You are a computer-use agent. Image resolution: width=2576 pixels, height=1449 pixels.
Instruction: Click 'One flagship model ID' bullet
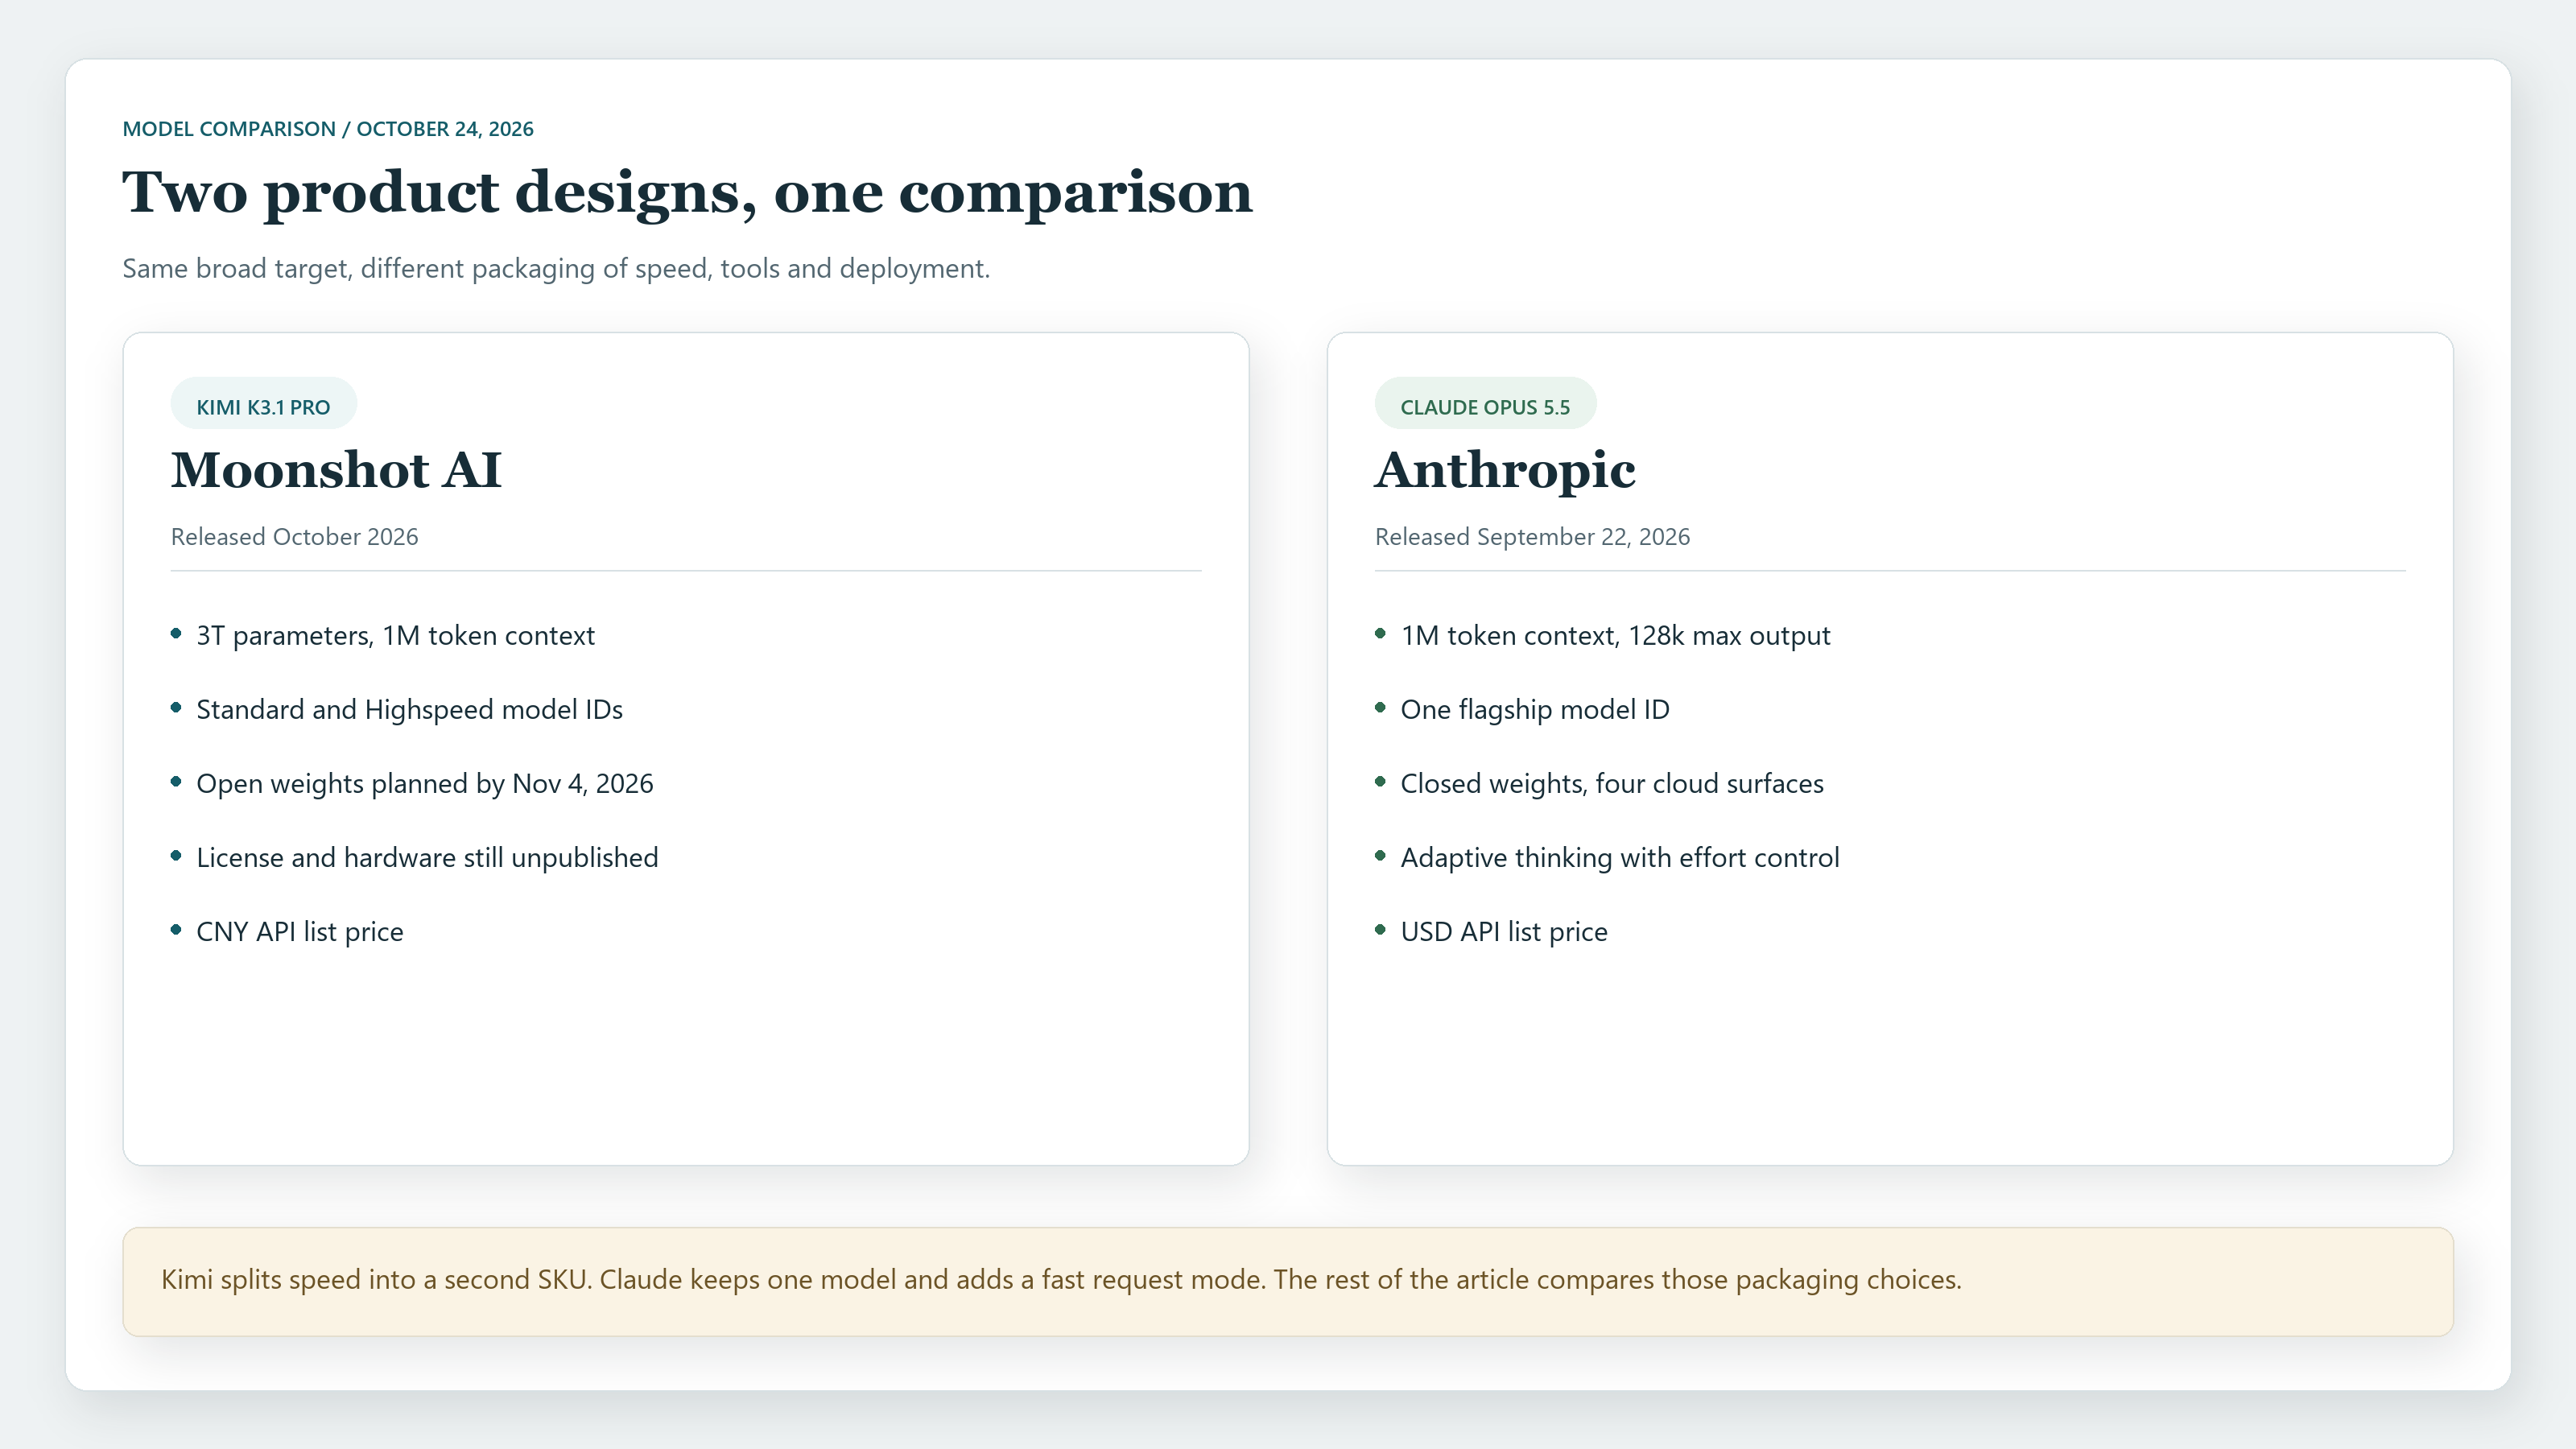[1534, 710]
